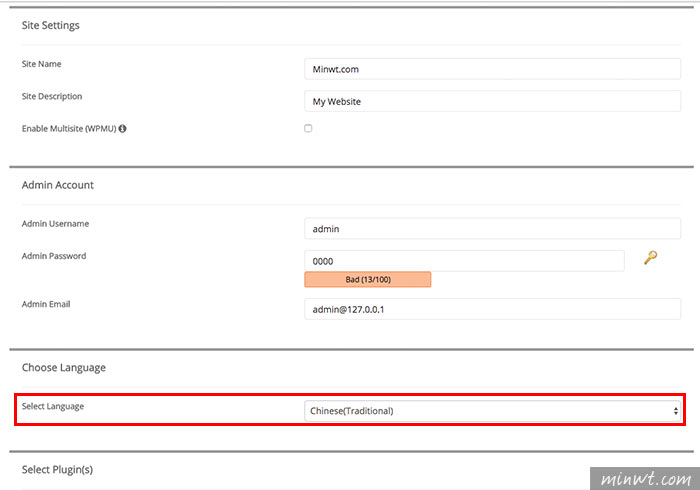Viewport: 700px width, 490px height.
Task: Click the Admin Username label
Action: [55, 224]
